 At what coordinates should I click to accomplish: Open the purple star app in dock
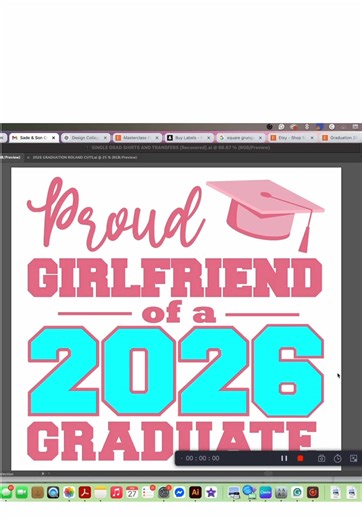point(211,492)
